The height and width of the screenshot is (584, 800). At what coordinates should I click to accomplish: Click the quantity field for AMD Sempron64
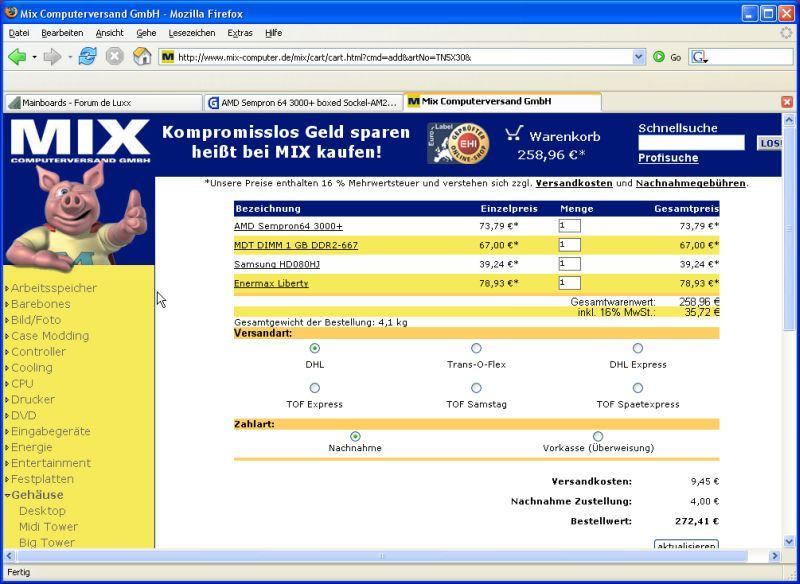click(569, 226)
